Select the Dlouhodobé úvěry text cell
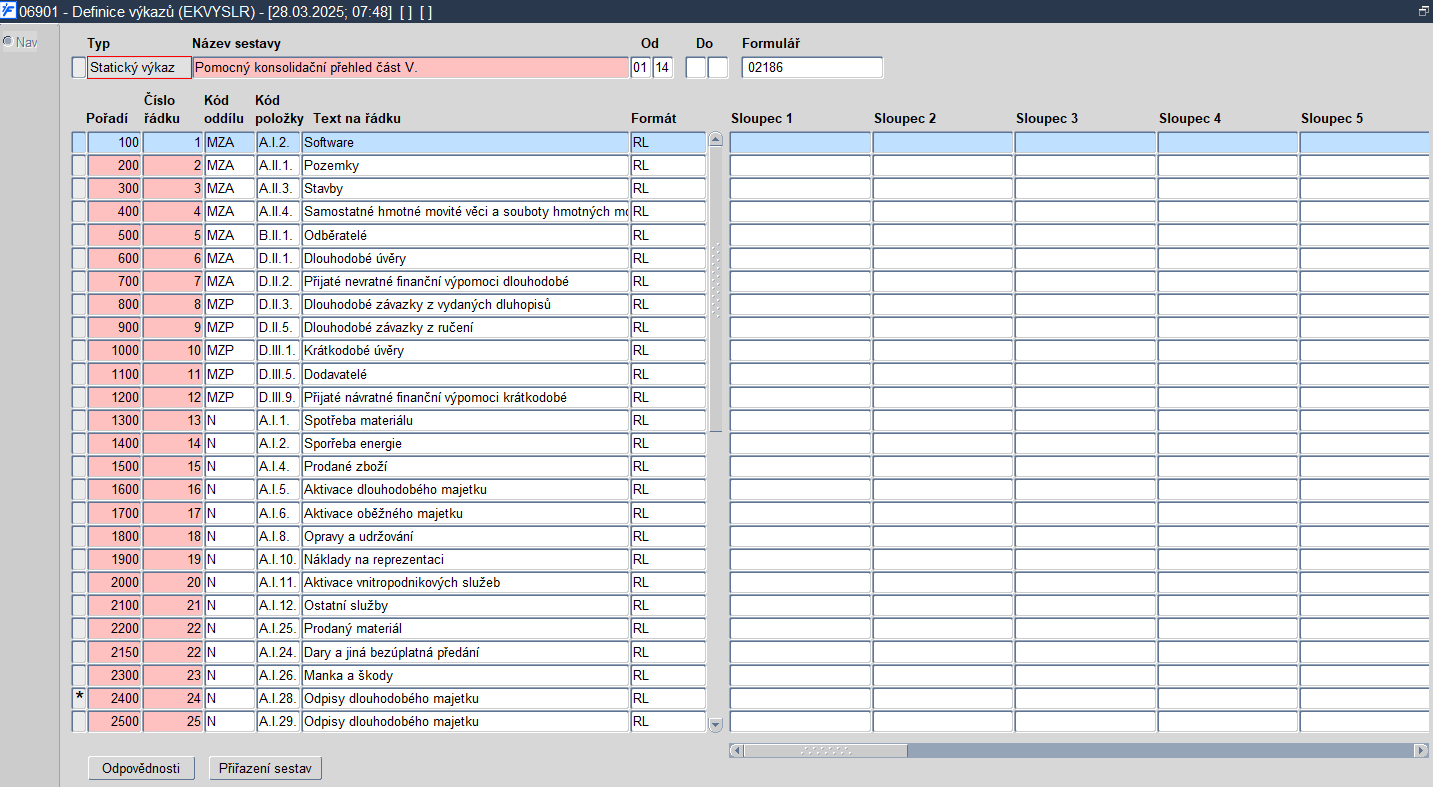The image size is (1433, 787). pyautogui.click(x=466, y=258)
